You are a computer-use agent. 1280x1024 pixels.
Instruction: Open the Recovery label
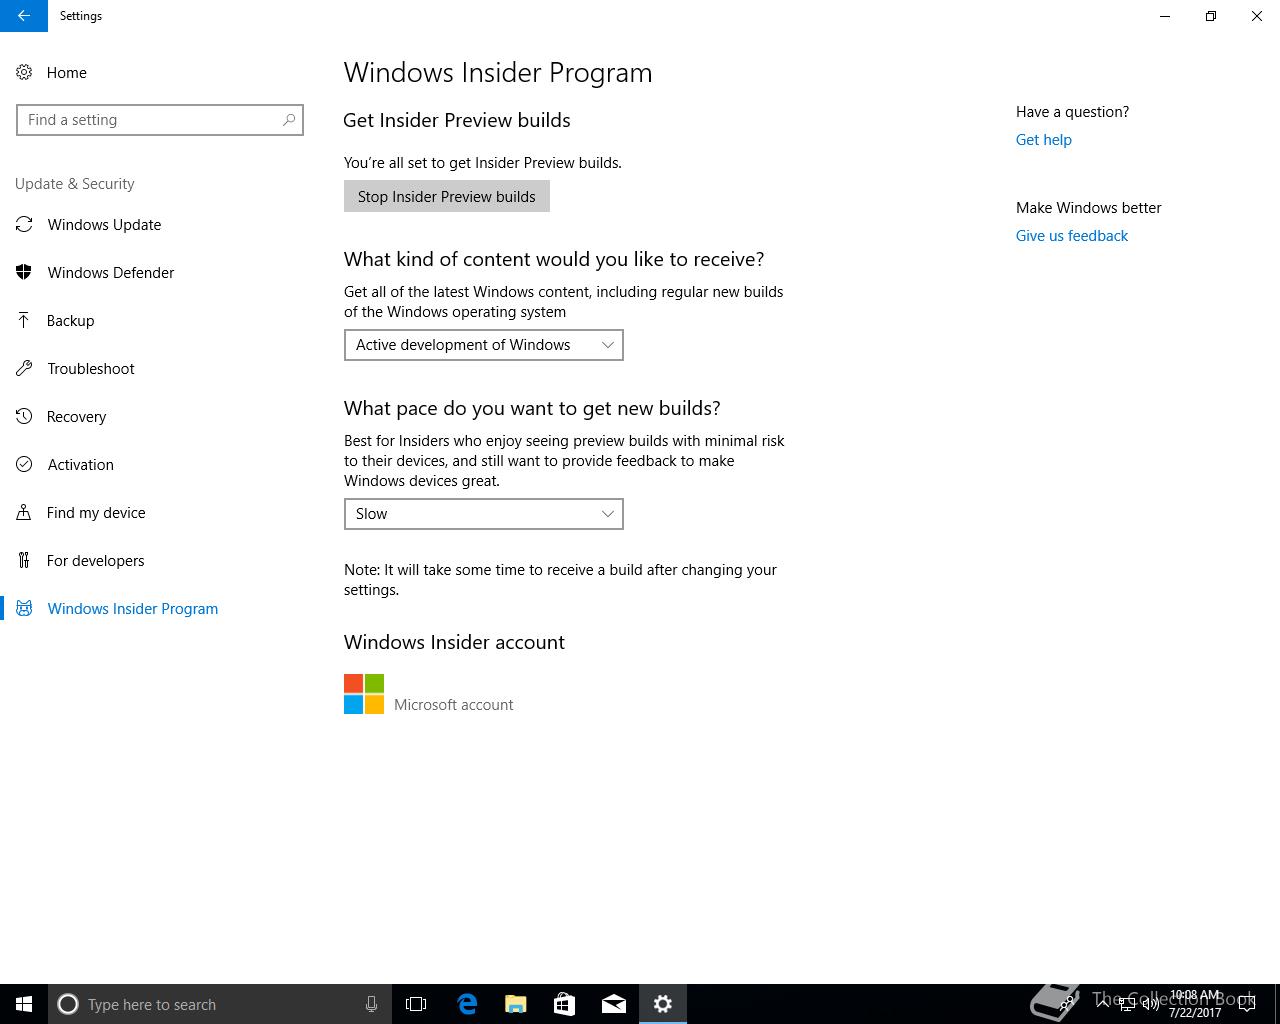[x=76, y=417]
